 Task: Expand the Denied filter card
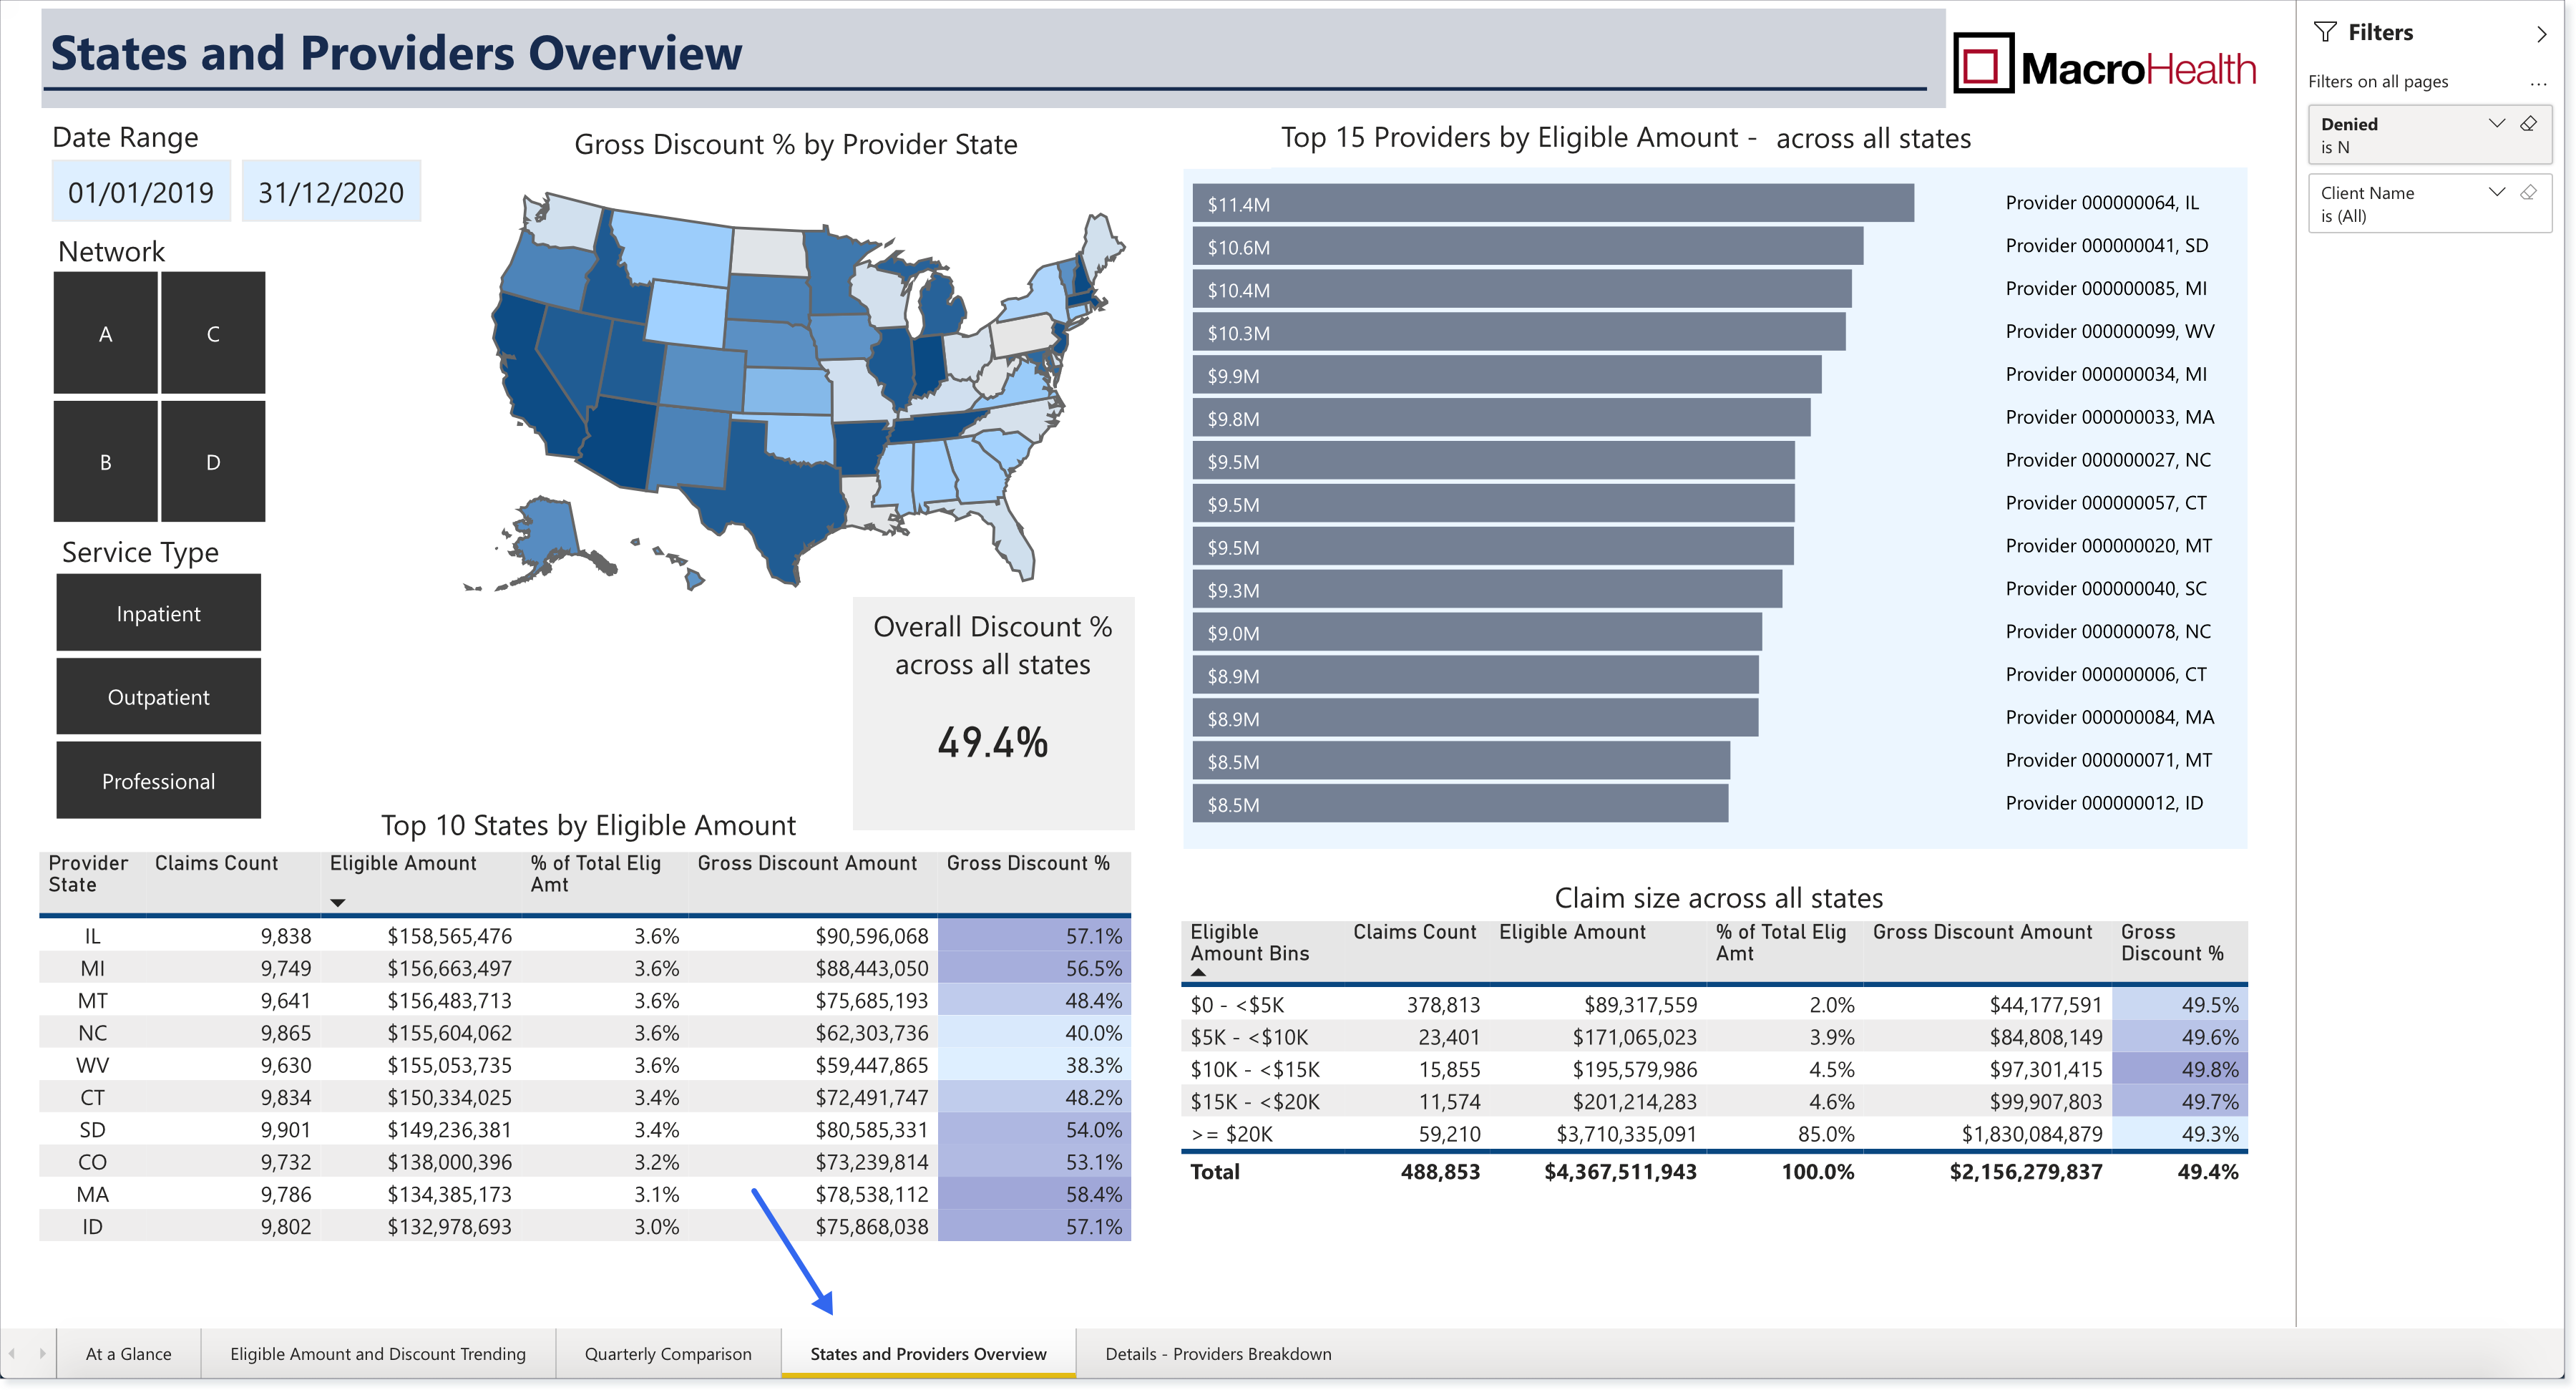(2496, 124)
